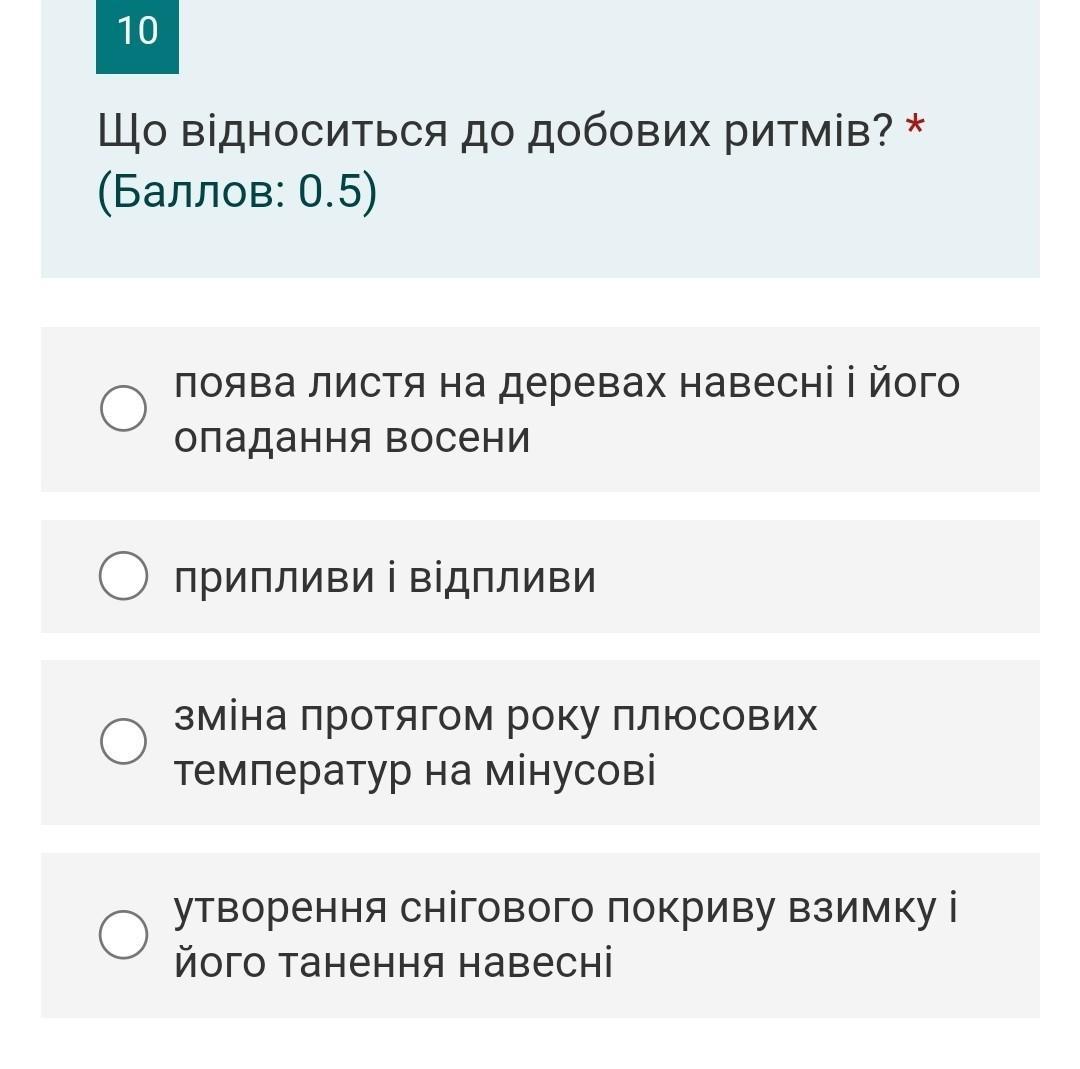Click empty area right of 'його танення навесні'
Screen dimensions: 1080x1069
coord(827,963)
